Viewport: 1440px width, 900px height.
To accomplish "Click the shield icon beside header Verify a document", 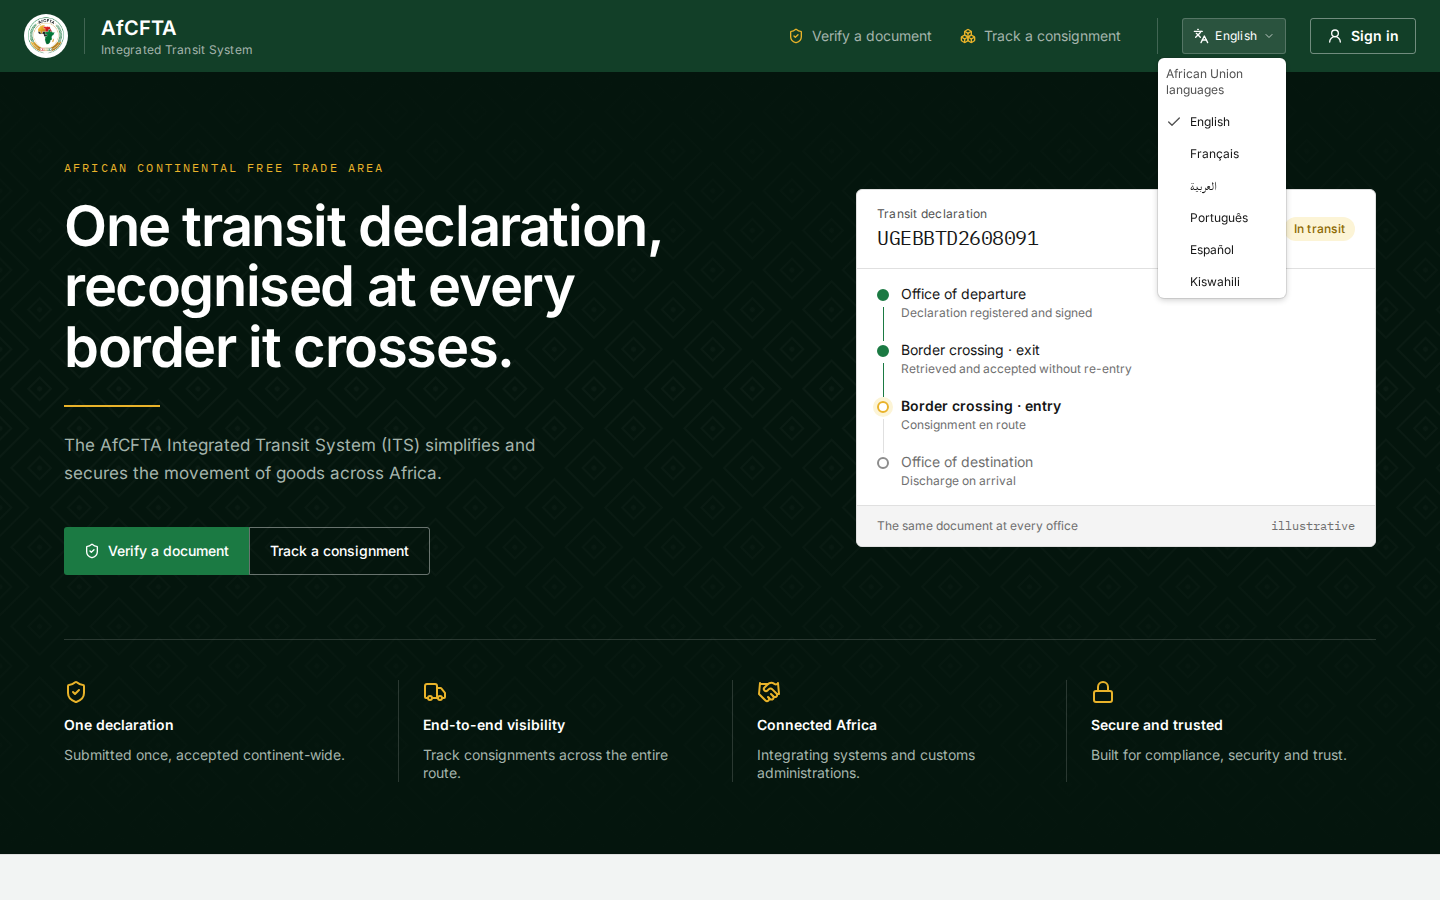I will click(x=796, y=36).
